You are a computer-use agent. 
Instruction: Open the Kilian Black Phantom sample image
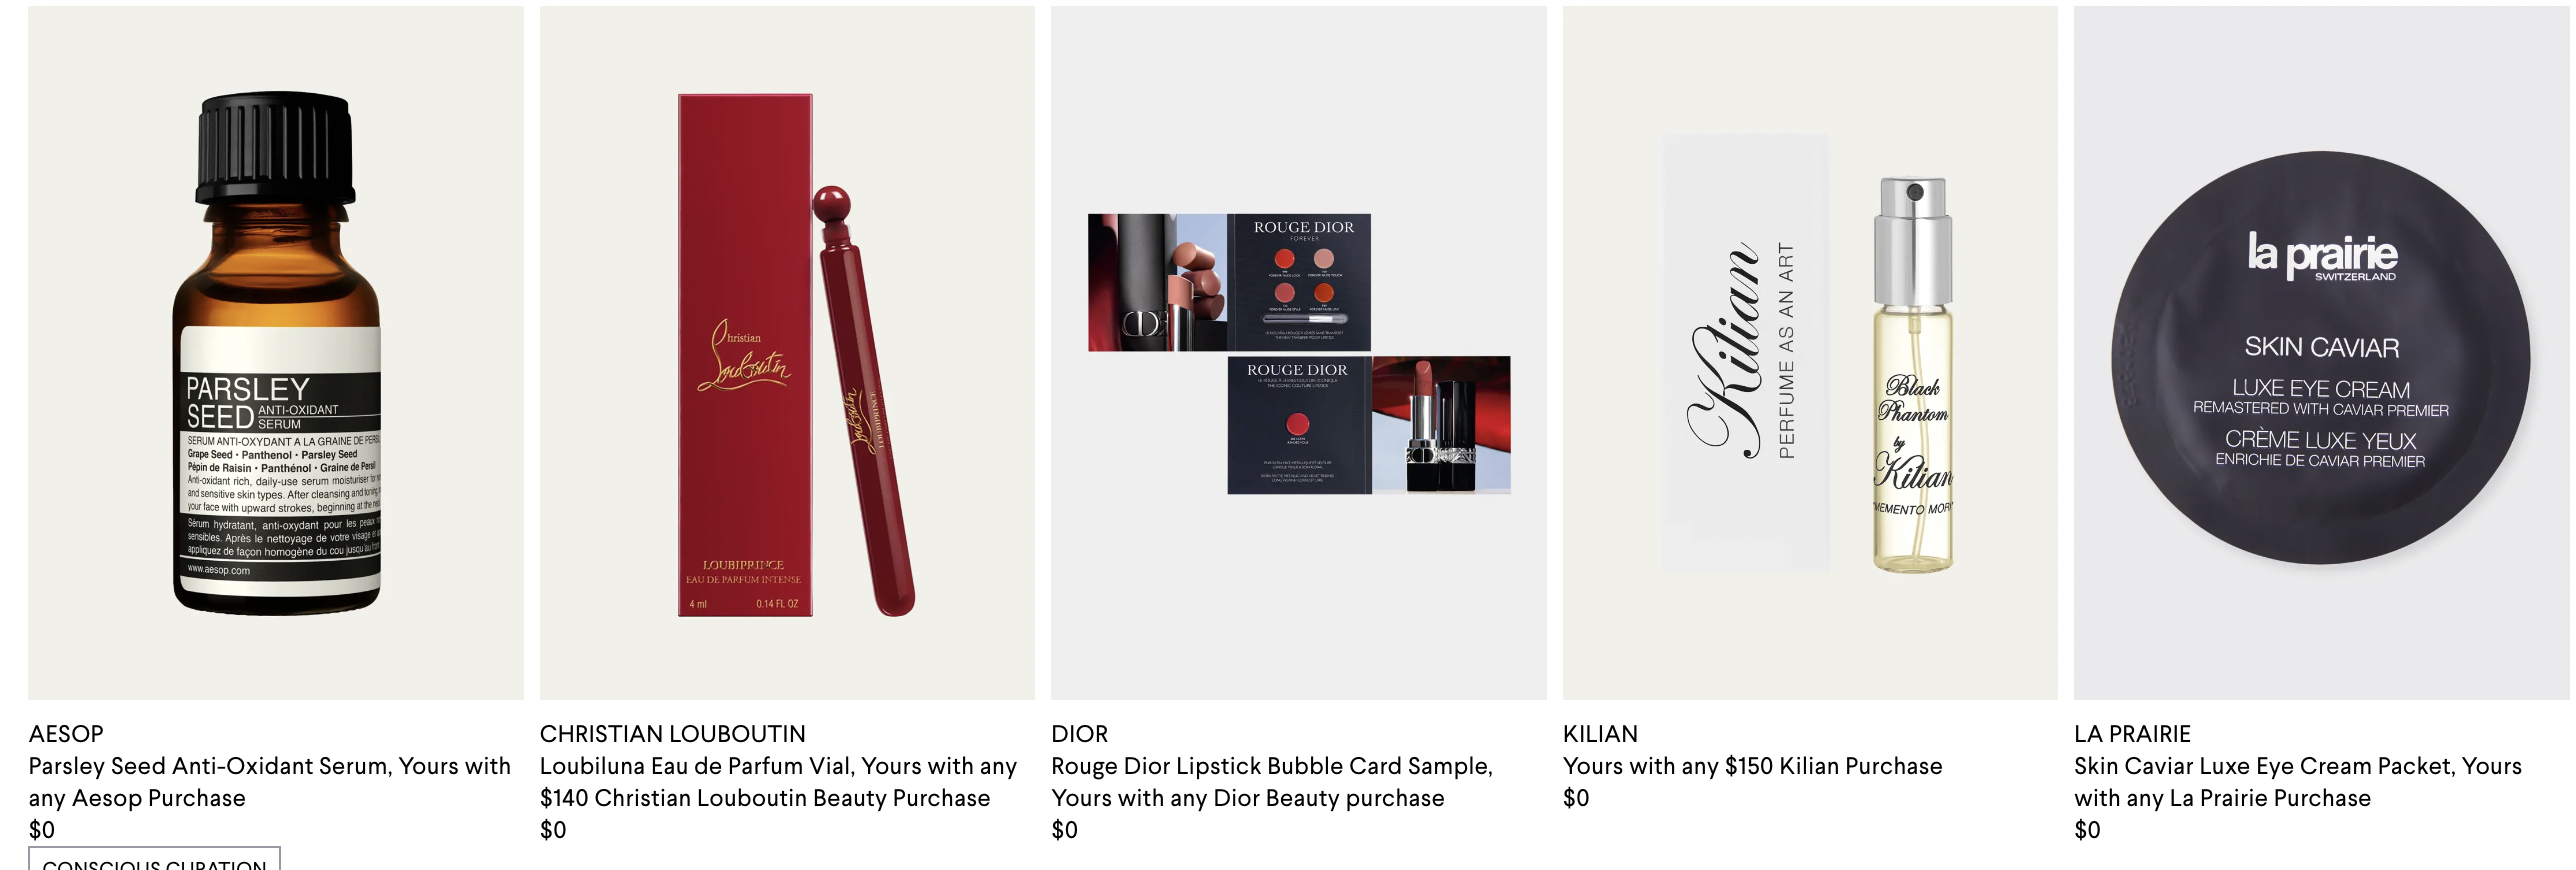[1810, 353]
